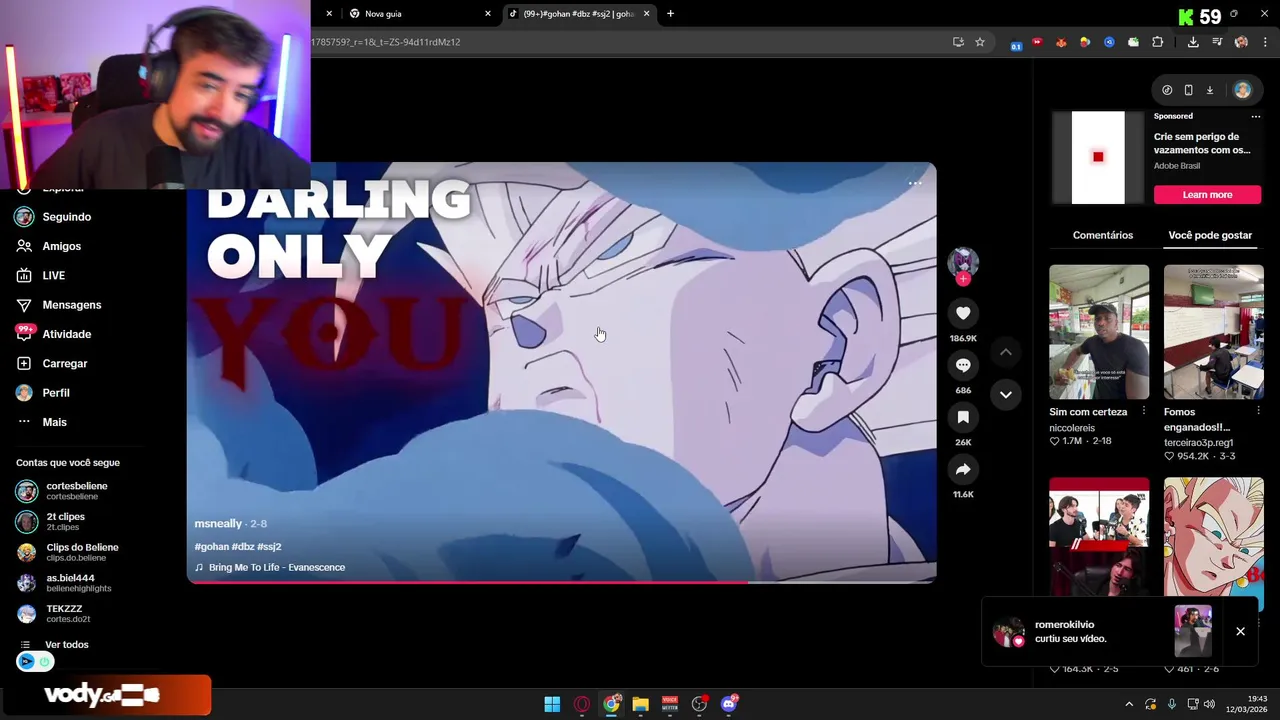The width and height of the screenshot is (1280, 720).
Task: Open LIVE in sidebar
Action: [55, 275]
